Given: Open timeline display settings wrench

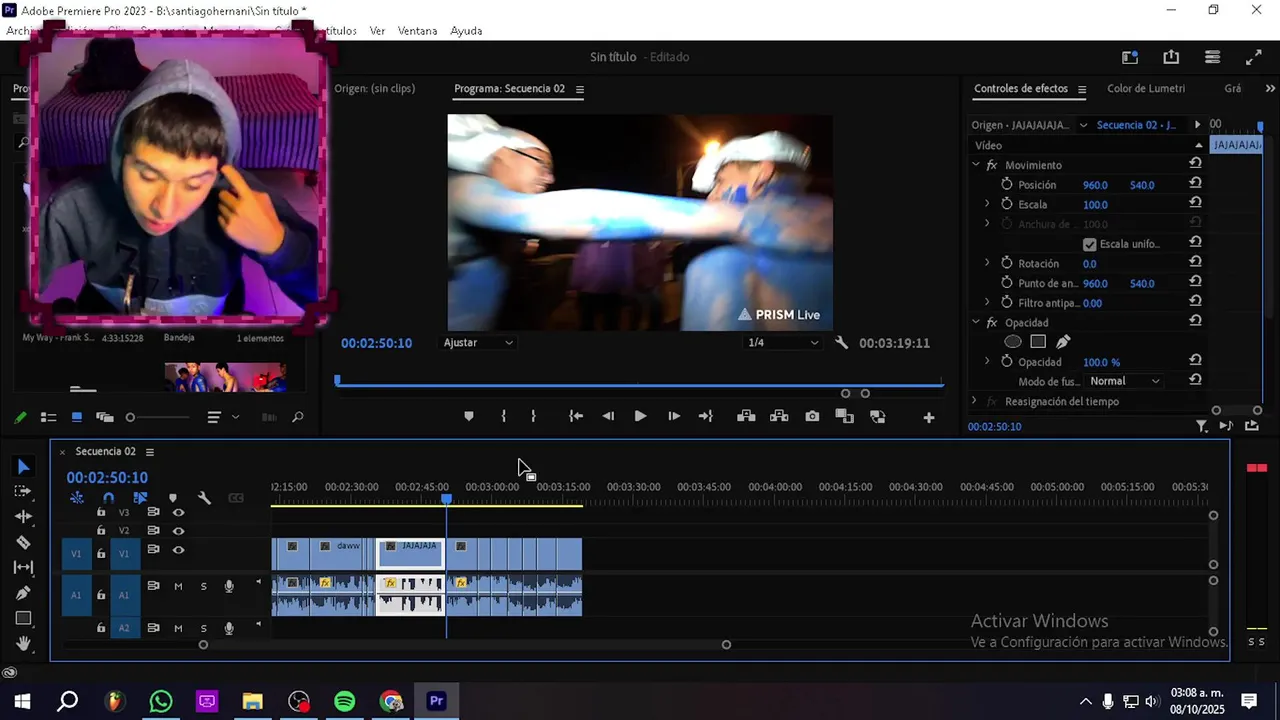Looking at the screenshot, I should [204, 498].
